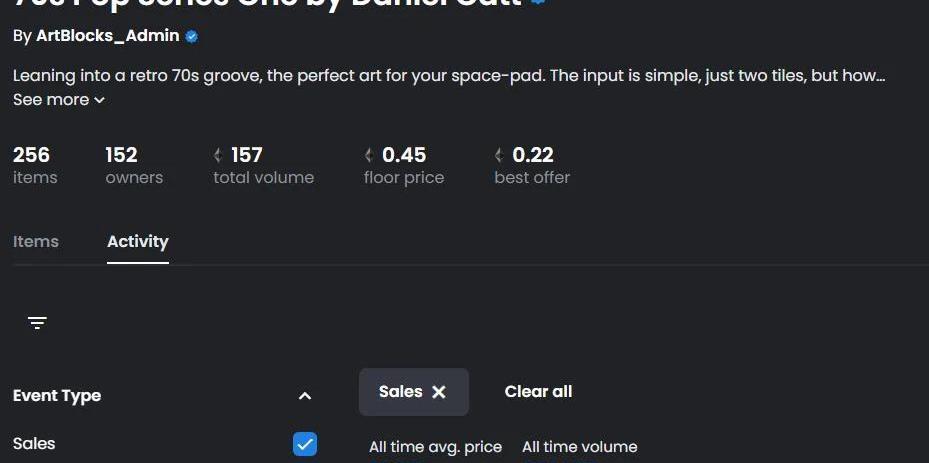
Task: Click the Ethereum icon next to total volume
Action: click(218, 155)
